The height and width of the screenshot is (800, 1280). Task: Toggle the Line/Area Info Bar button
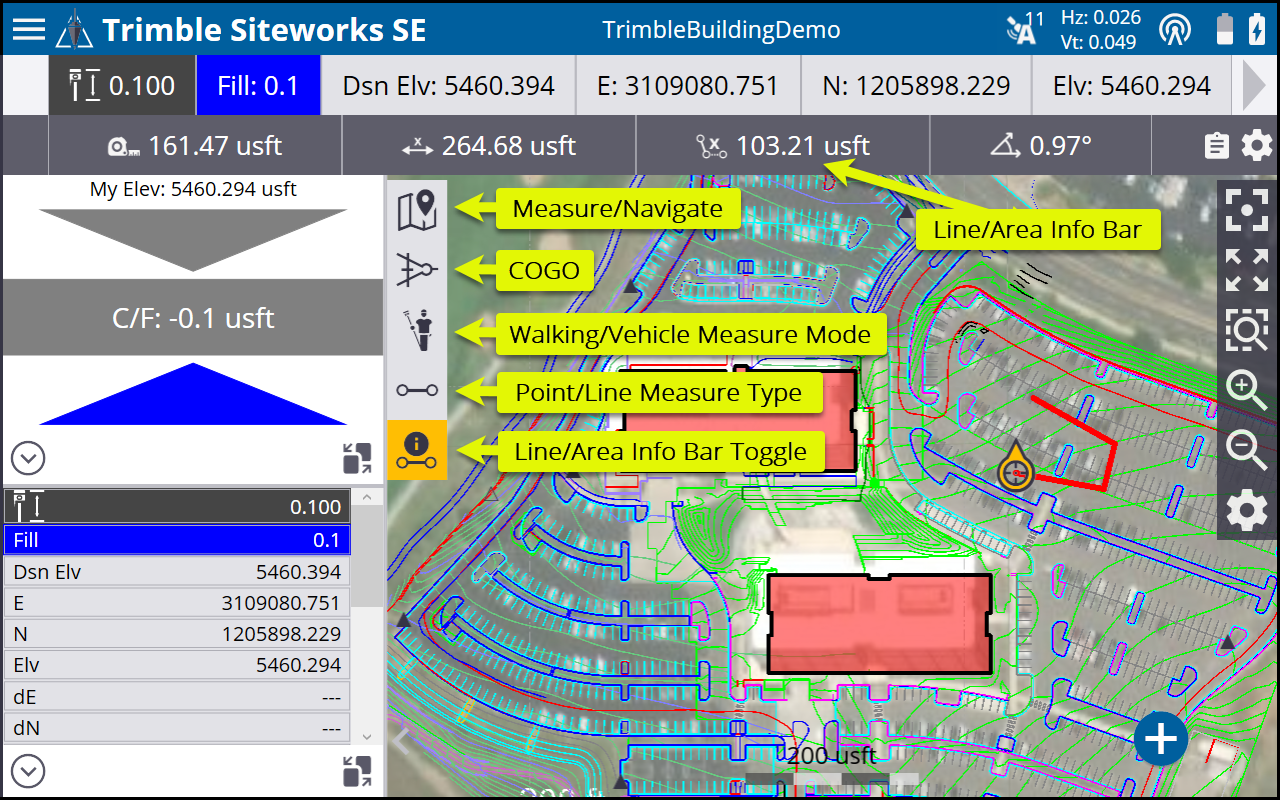[x=417, y=450]
